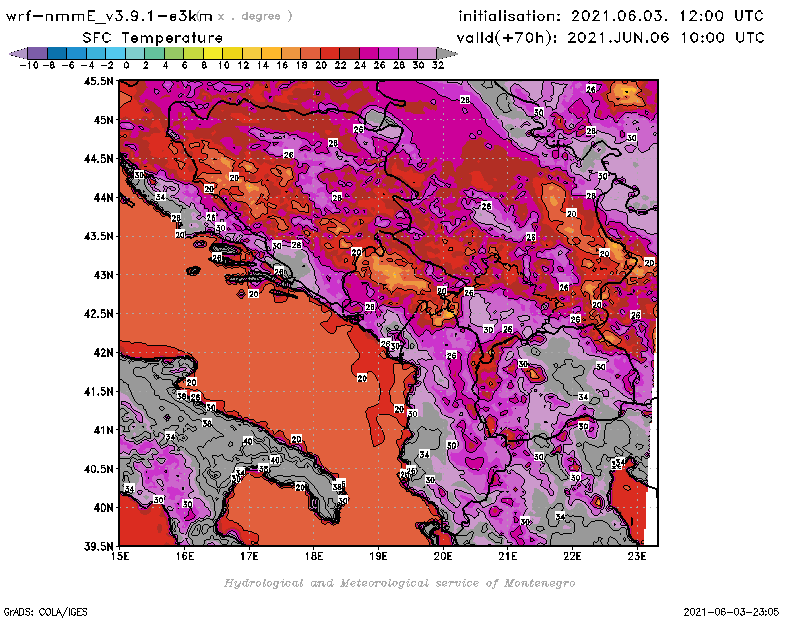The image size is (800, 618).
Task: Click the latitude label '40.5N'
Action: pos(99,469)
